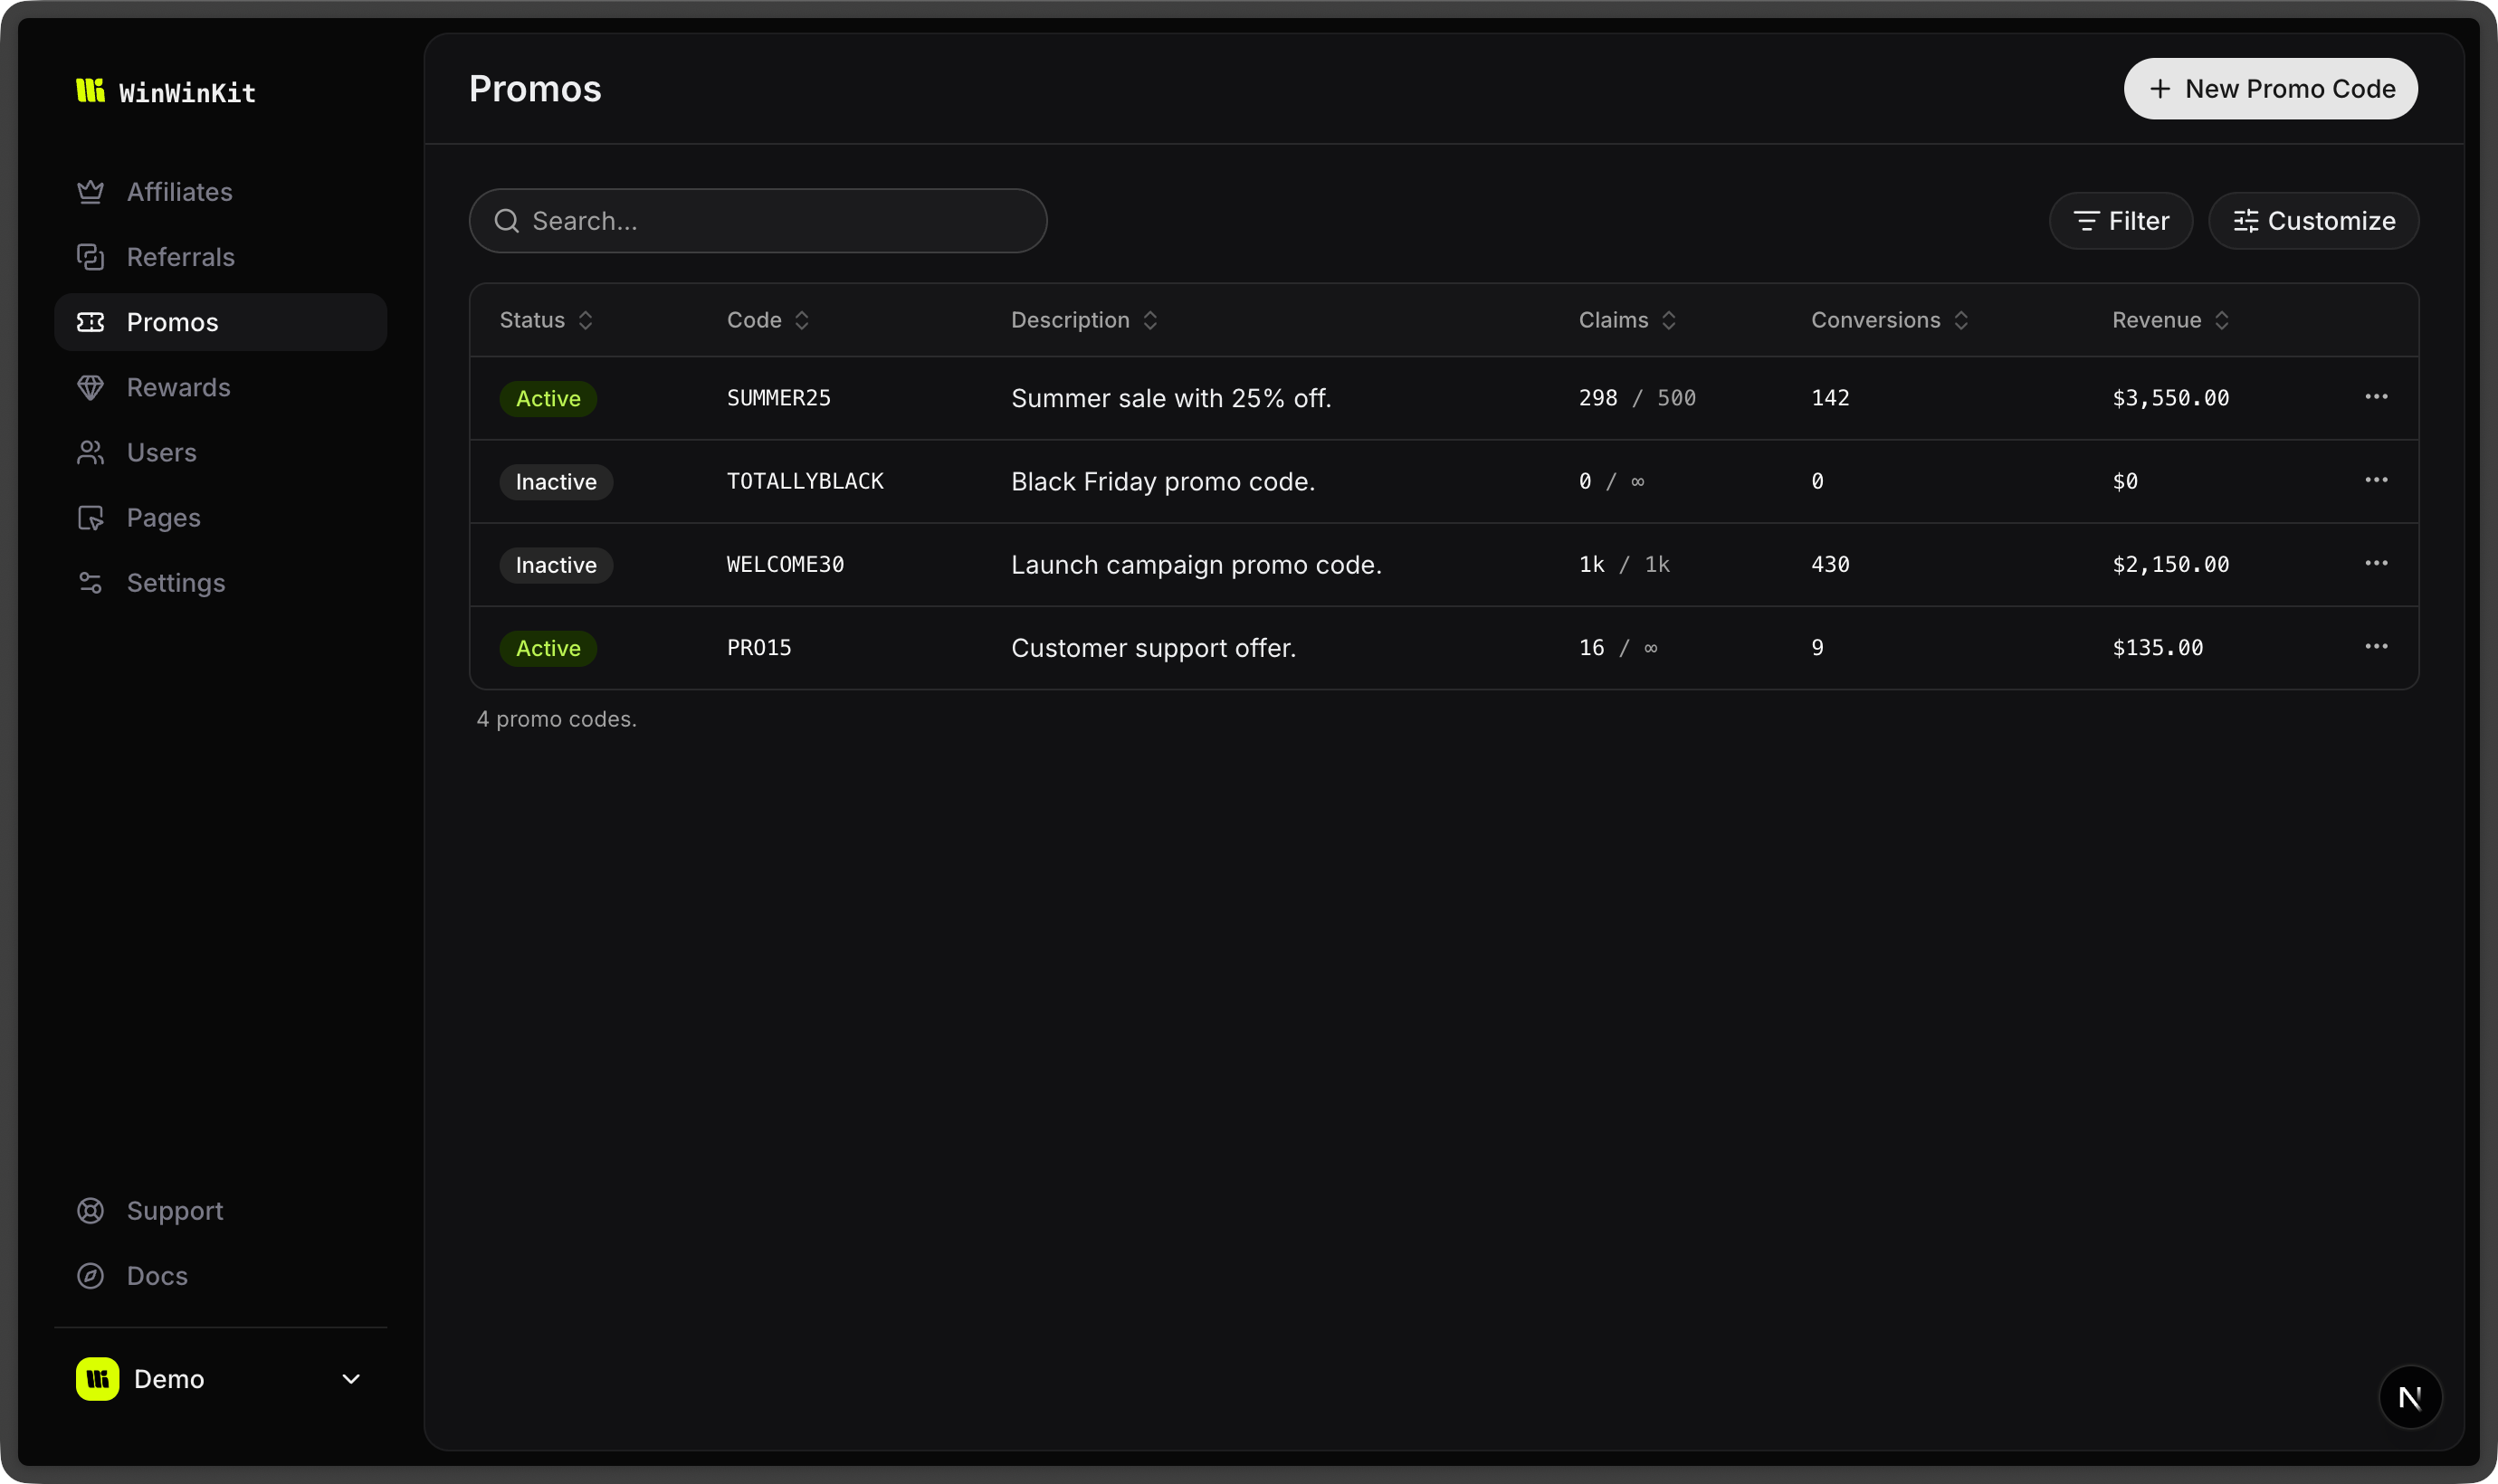Open the Docs link
The height and width of the screenshot is (1484, 2498).
click(220, 1276)
